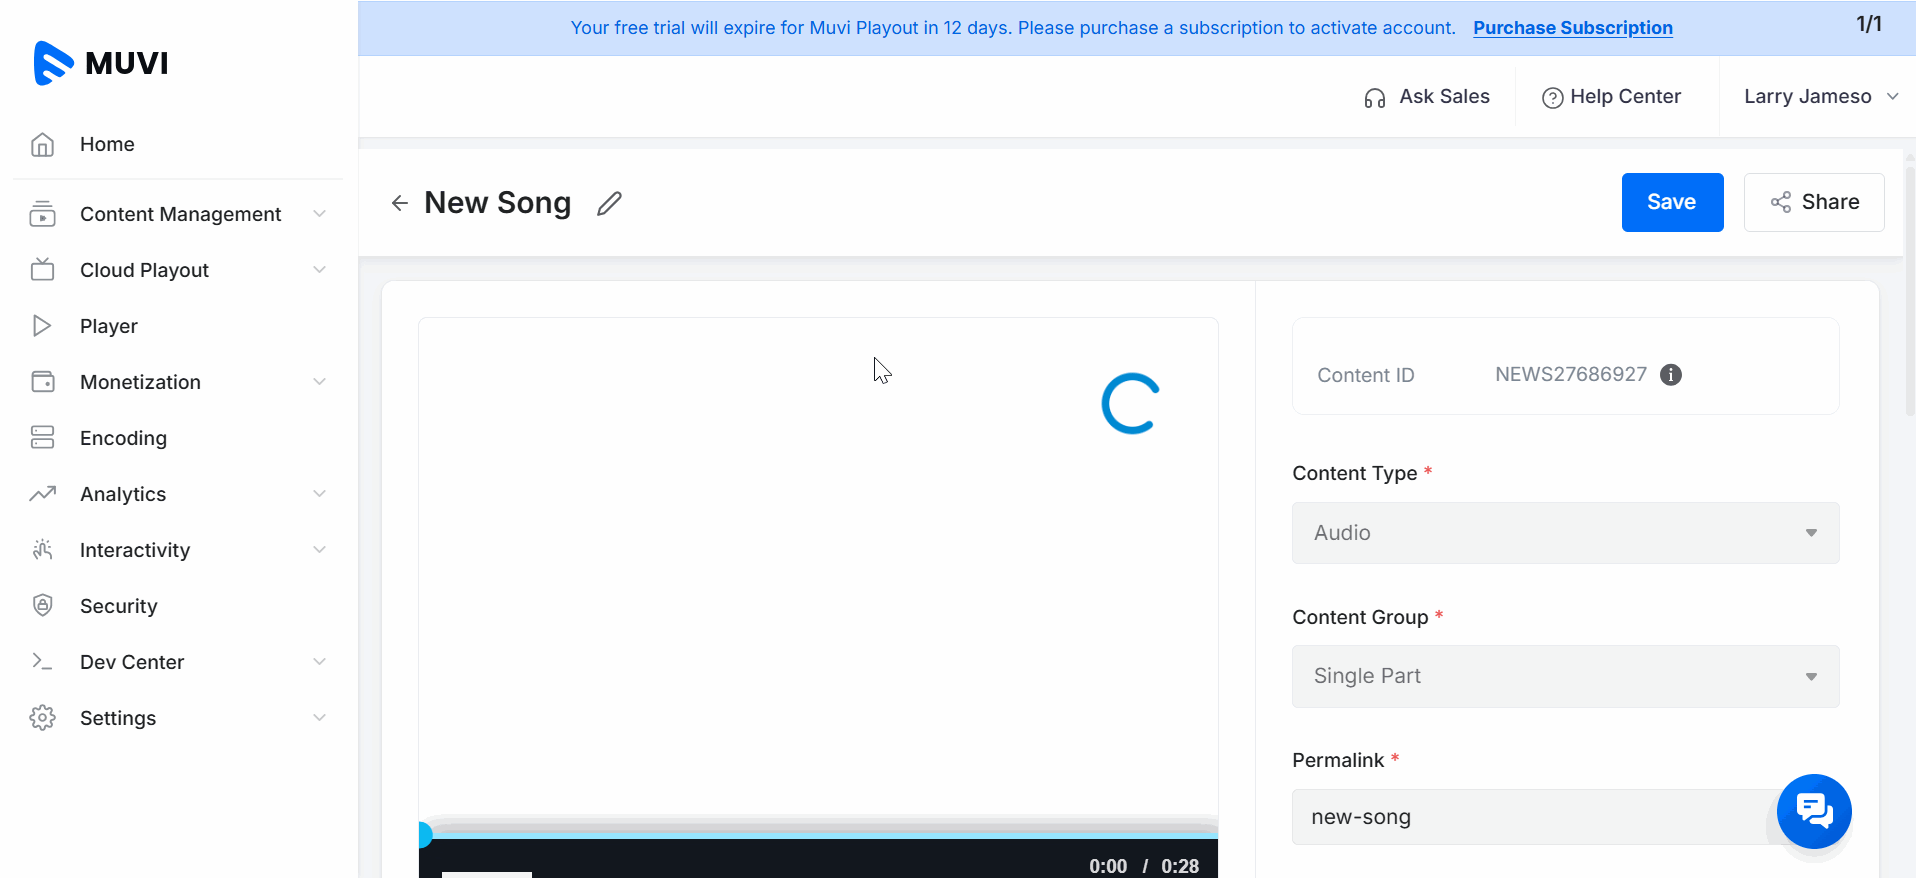Click the pencil icon to rename New Song
Image resolution: width=1916 pixels, height=878 pixels.
click(609, 204)
